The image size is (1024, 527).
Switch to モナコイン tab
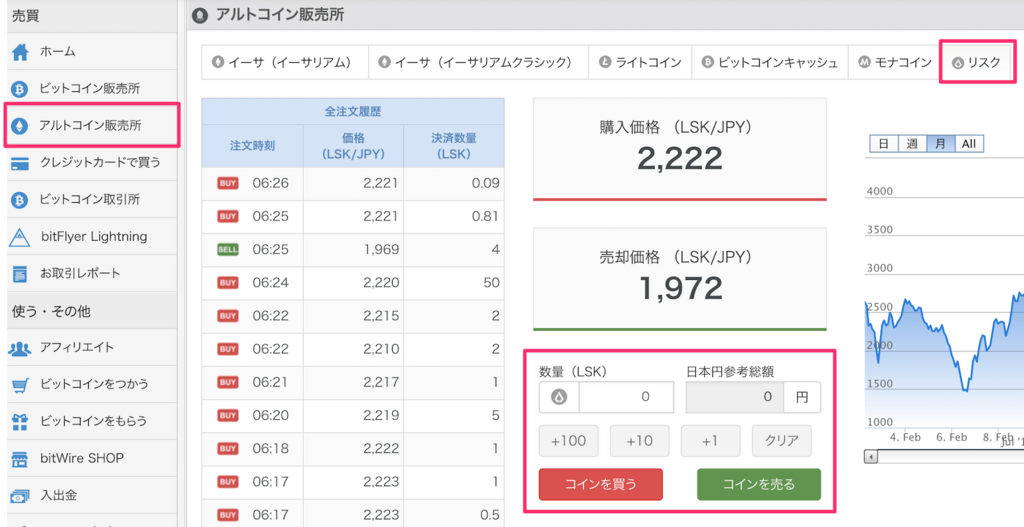[x=894, y=63]
